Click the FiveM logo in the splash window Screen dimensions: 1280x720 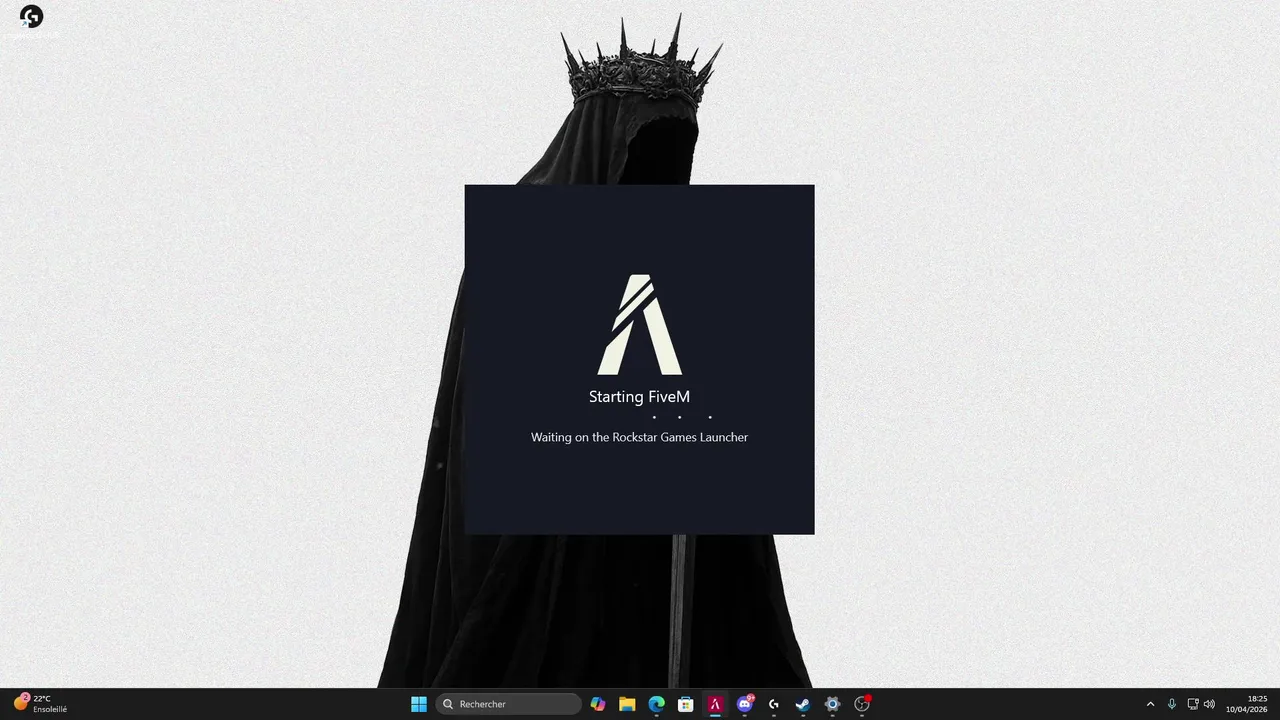pos(640,324)
